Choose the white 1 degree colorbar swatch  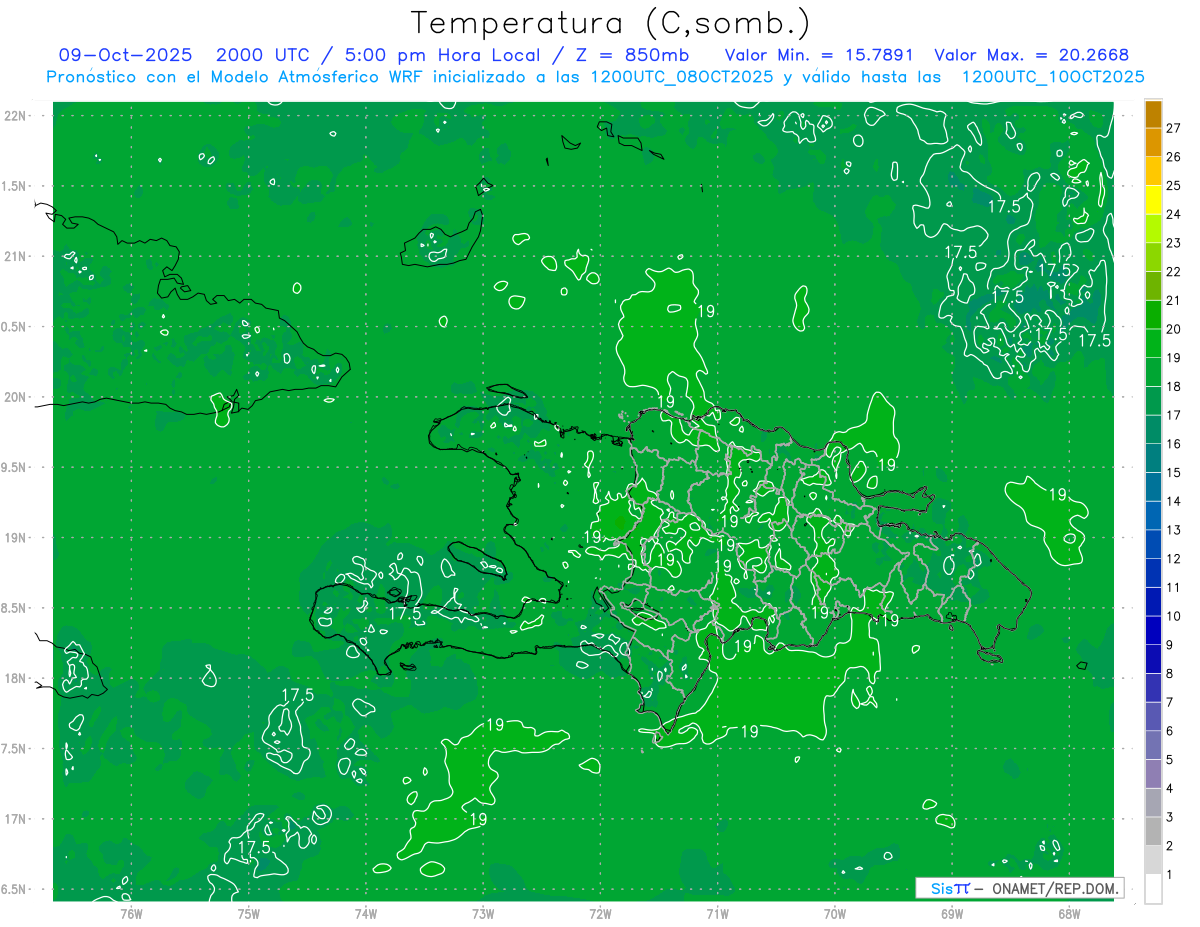1153,888
